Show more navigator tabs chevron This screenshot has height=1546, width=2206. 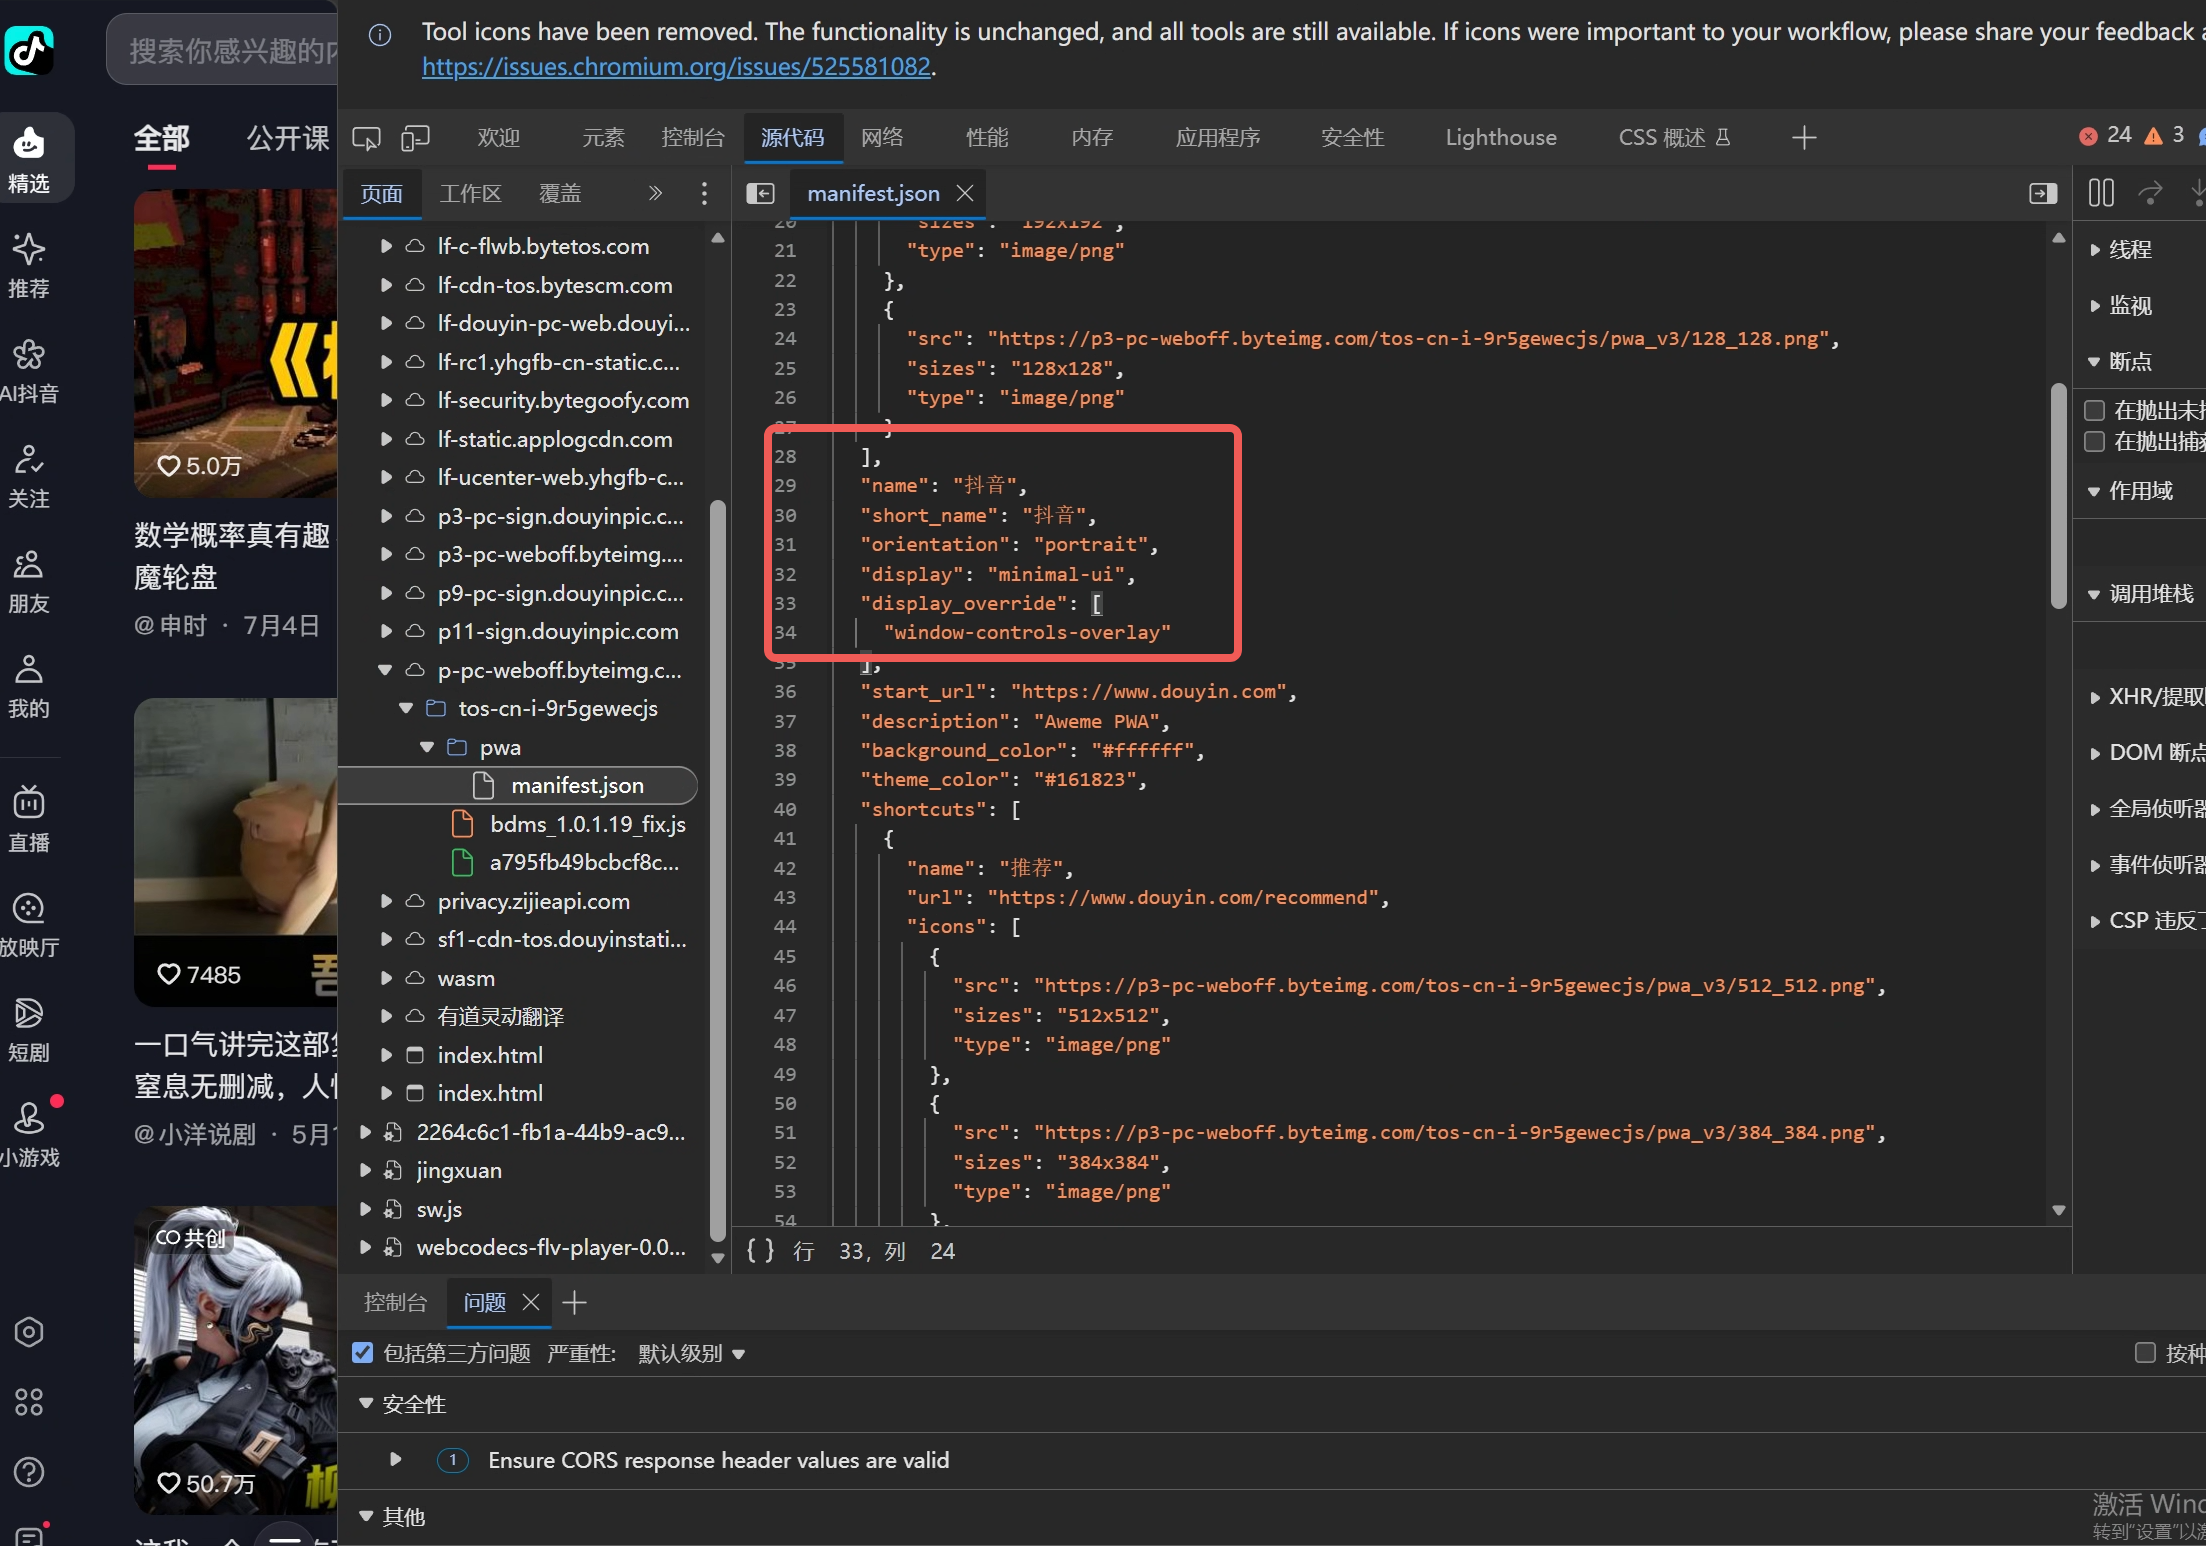pos(655,193)
